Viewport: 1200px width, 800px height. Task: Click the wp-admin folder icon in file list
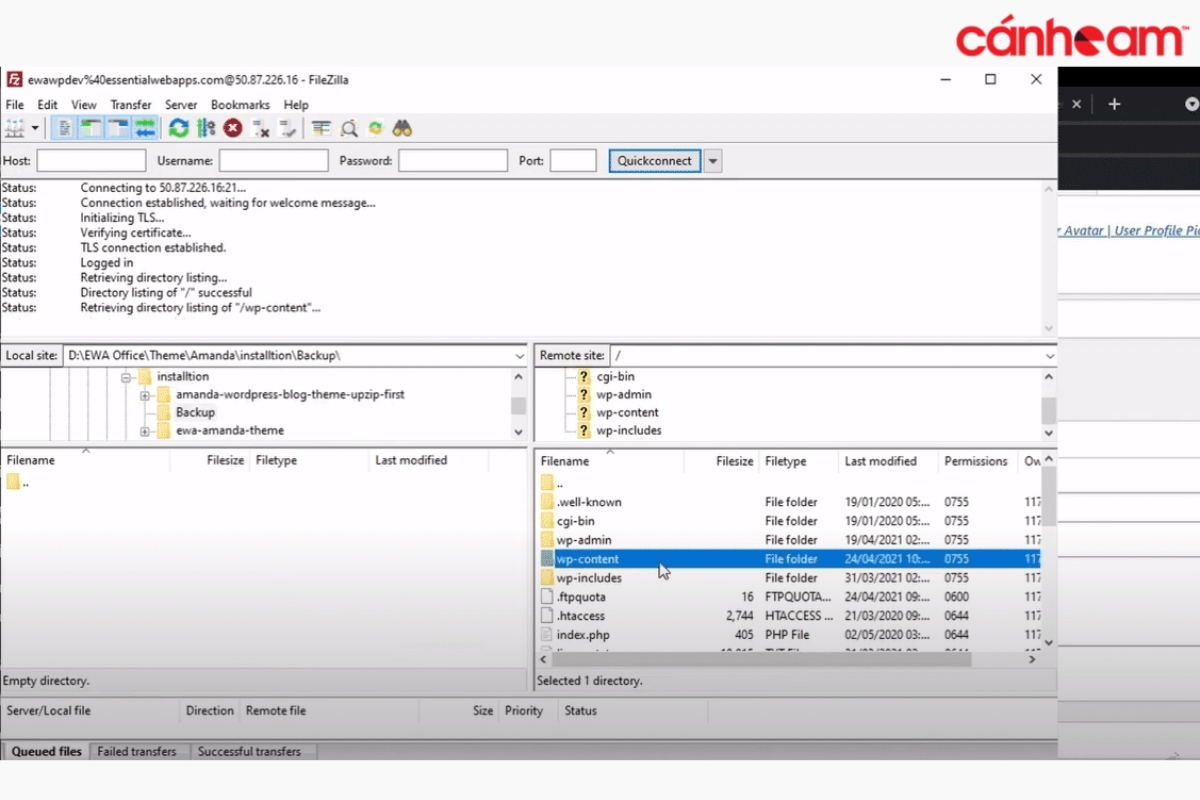(547, 540)
